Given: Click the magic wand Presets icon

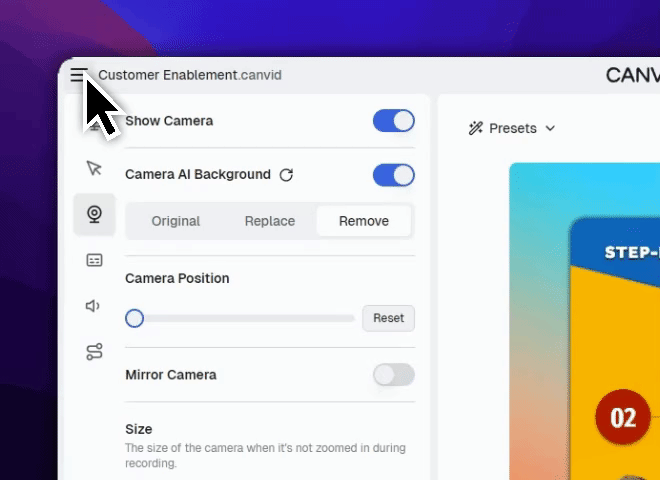Looking at the screenshot, I should click(x=476, y=128).
